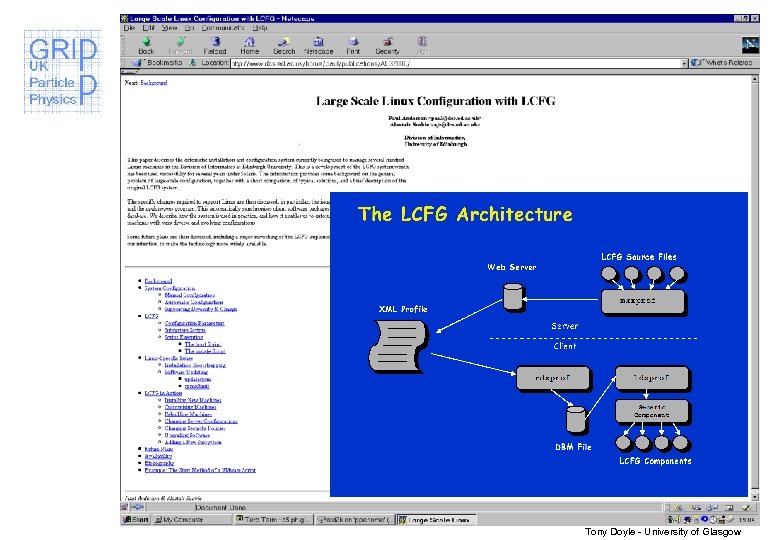Open the Changing Server Configurations link
Screen dimensions: 780x540
click(201, 421)
